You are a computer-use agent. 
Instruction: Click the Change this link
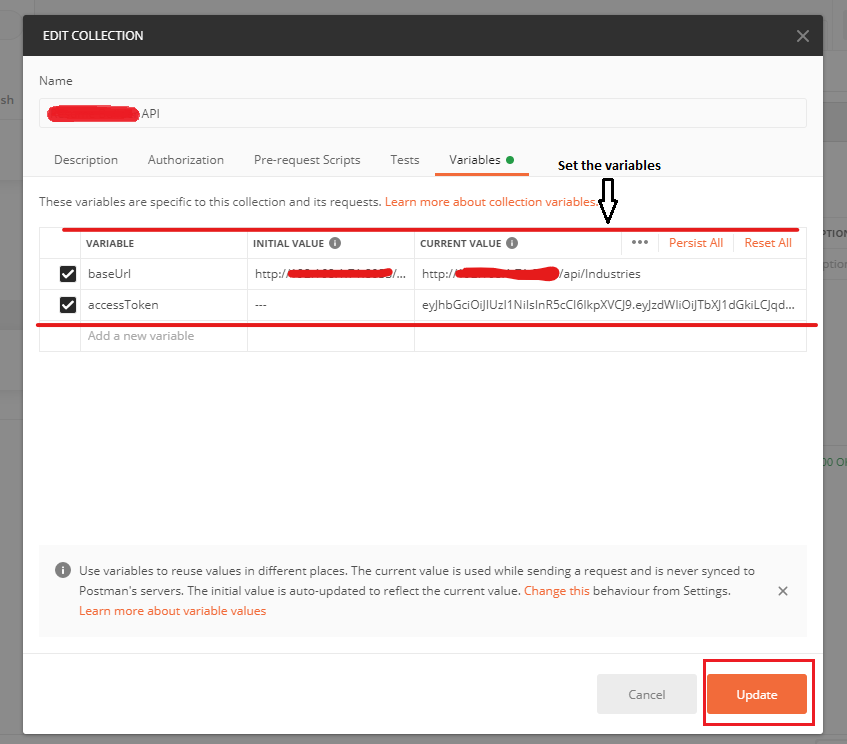pyautogui.click(x=556, y=591)
